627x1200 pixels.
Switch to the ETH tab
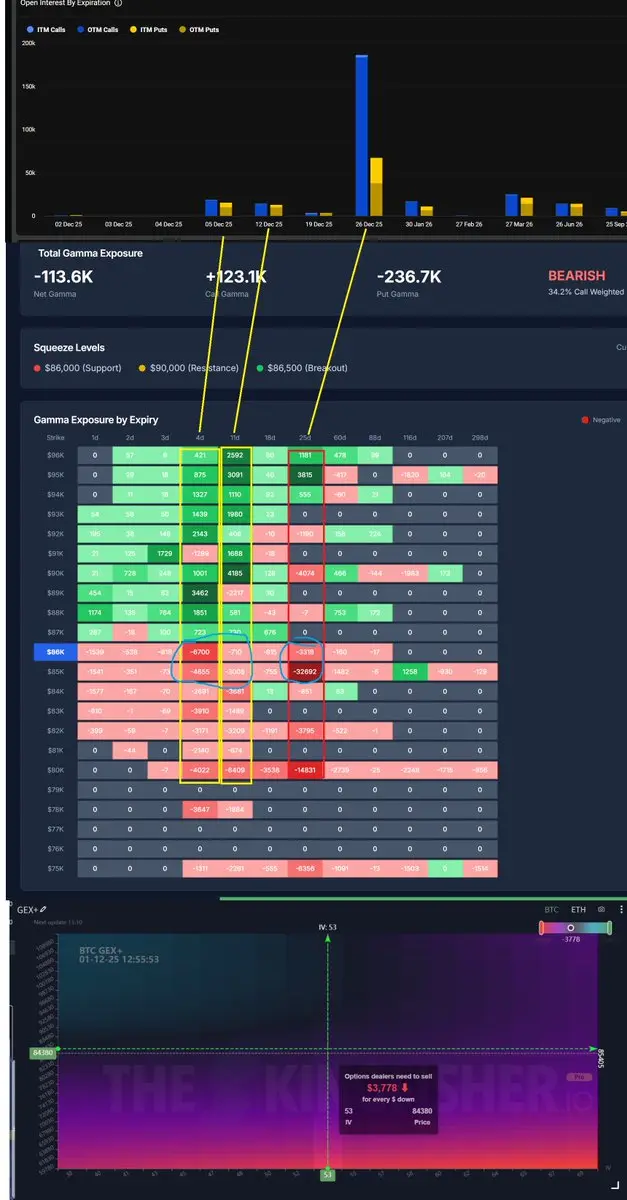pos(579,910)
